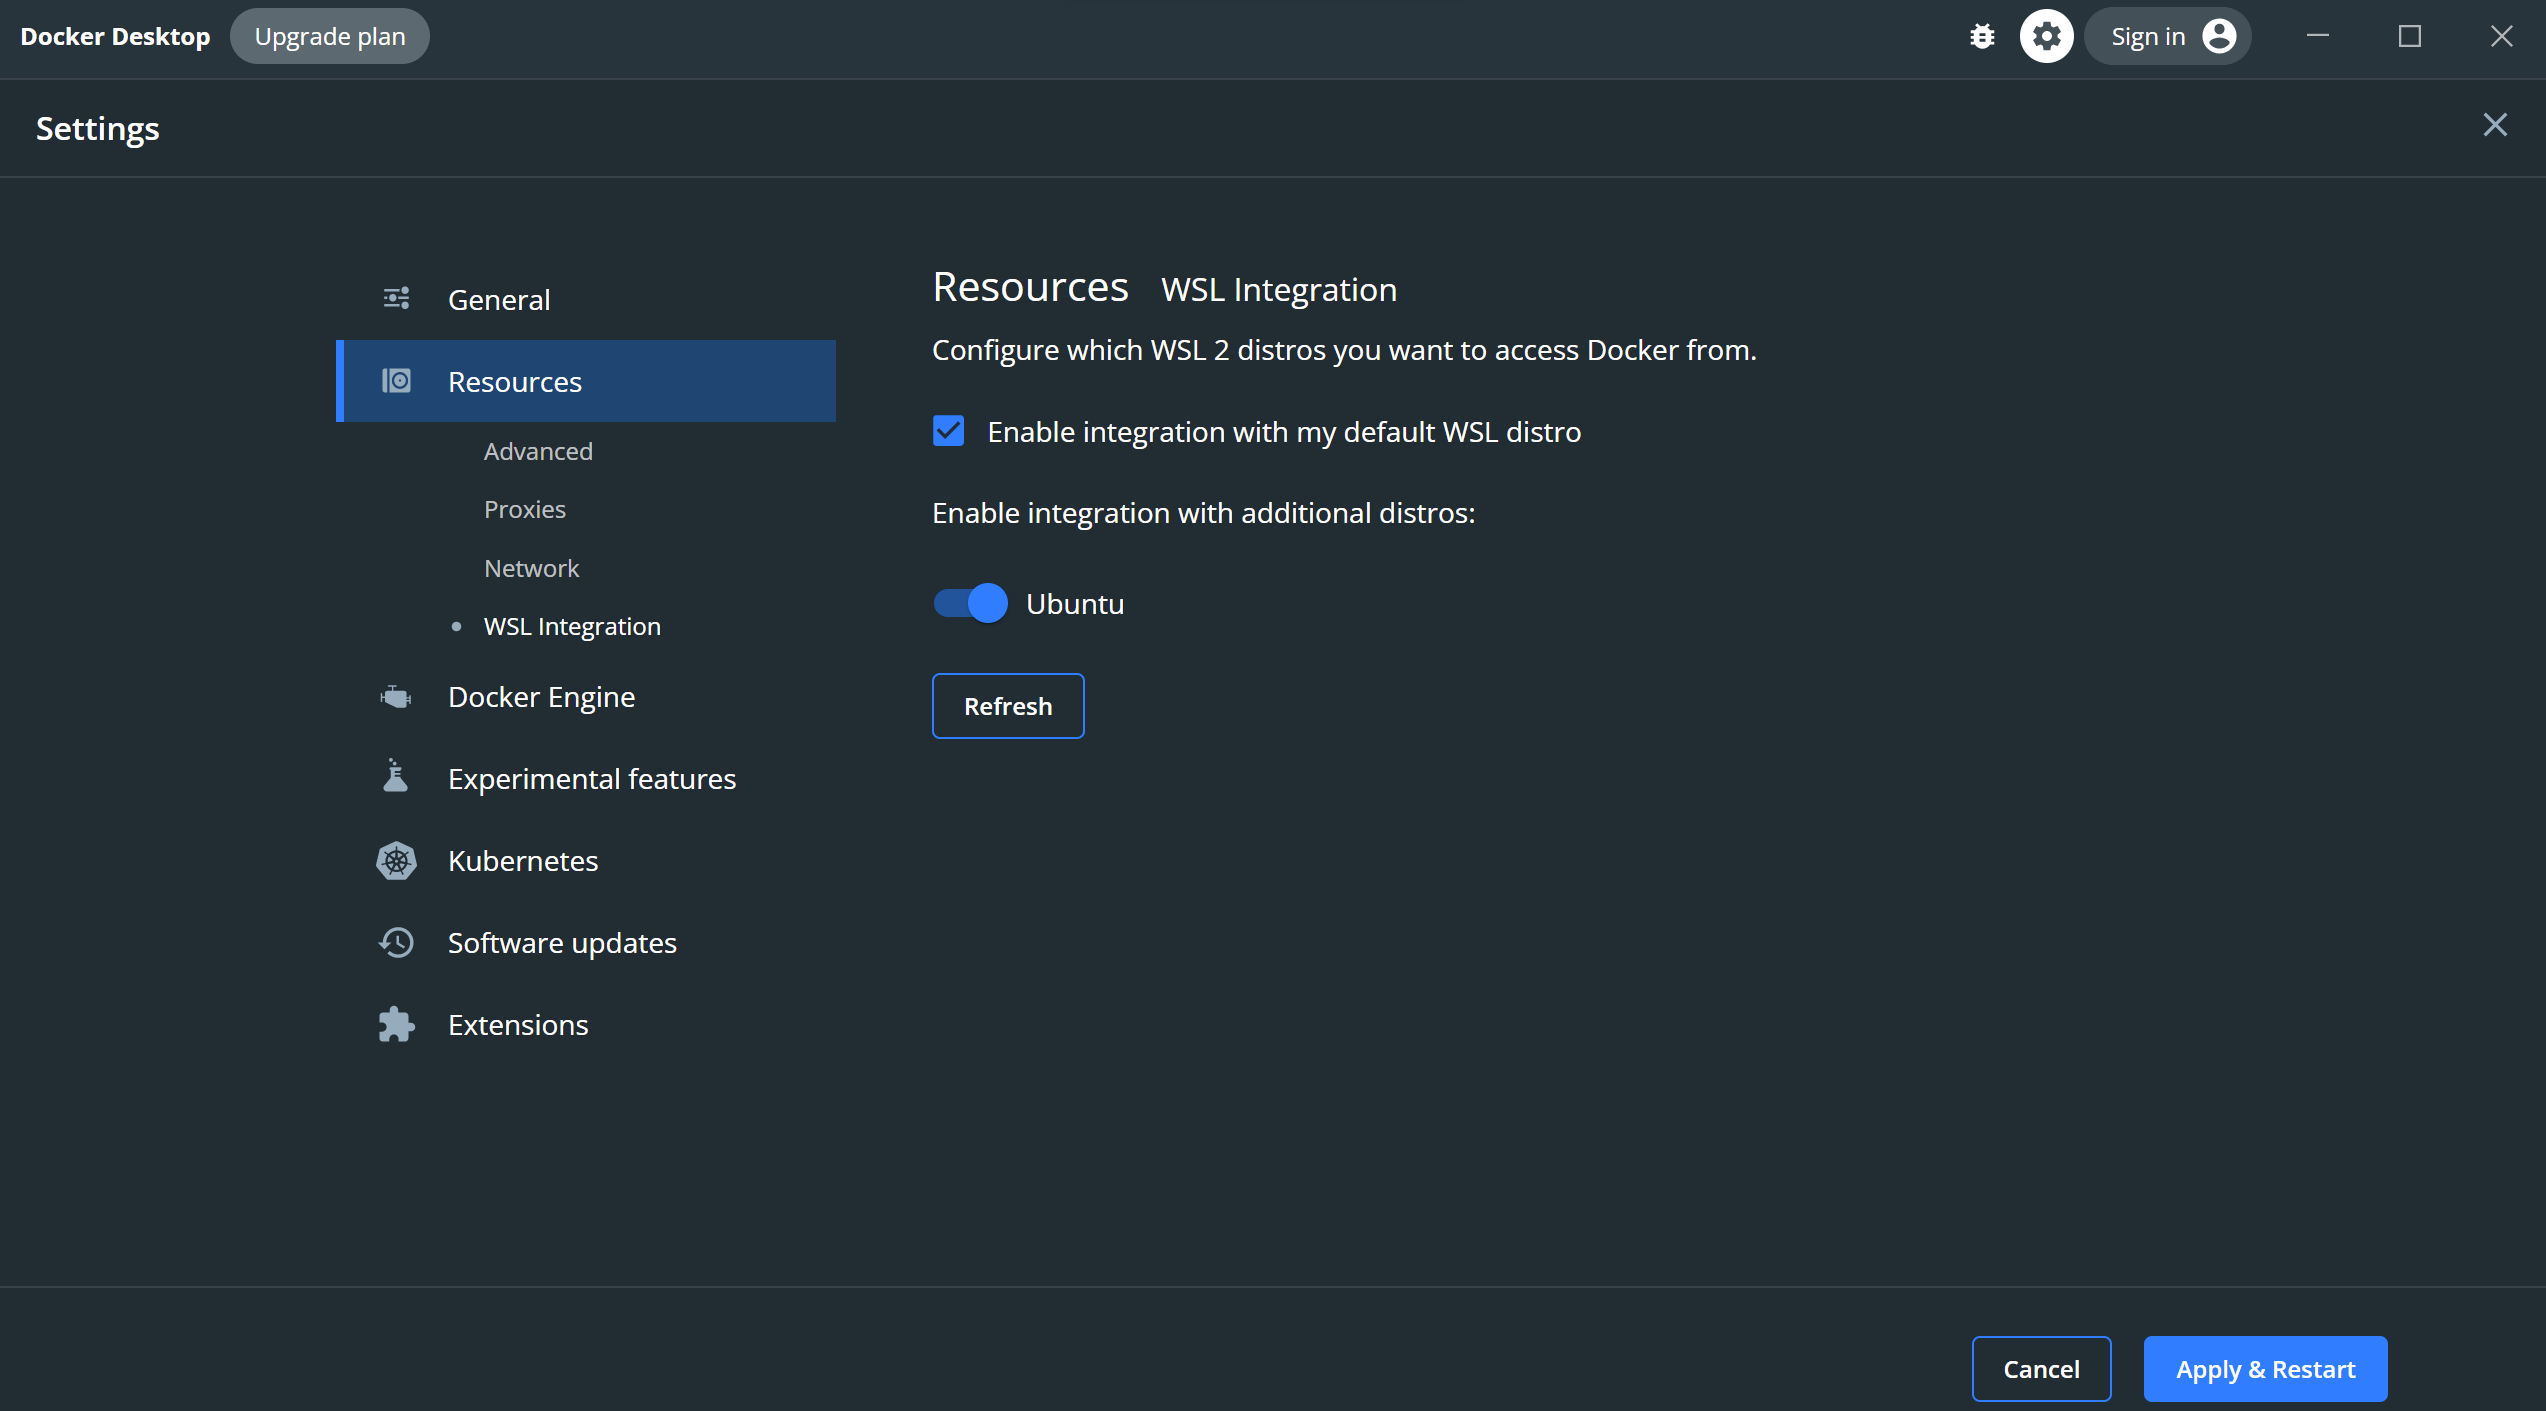This screenshot has height=1411, width=2546.
Task: Switch to Proxies settings
Action: [525, 508]
